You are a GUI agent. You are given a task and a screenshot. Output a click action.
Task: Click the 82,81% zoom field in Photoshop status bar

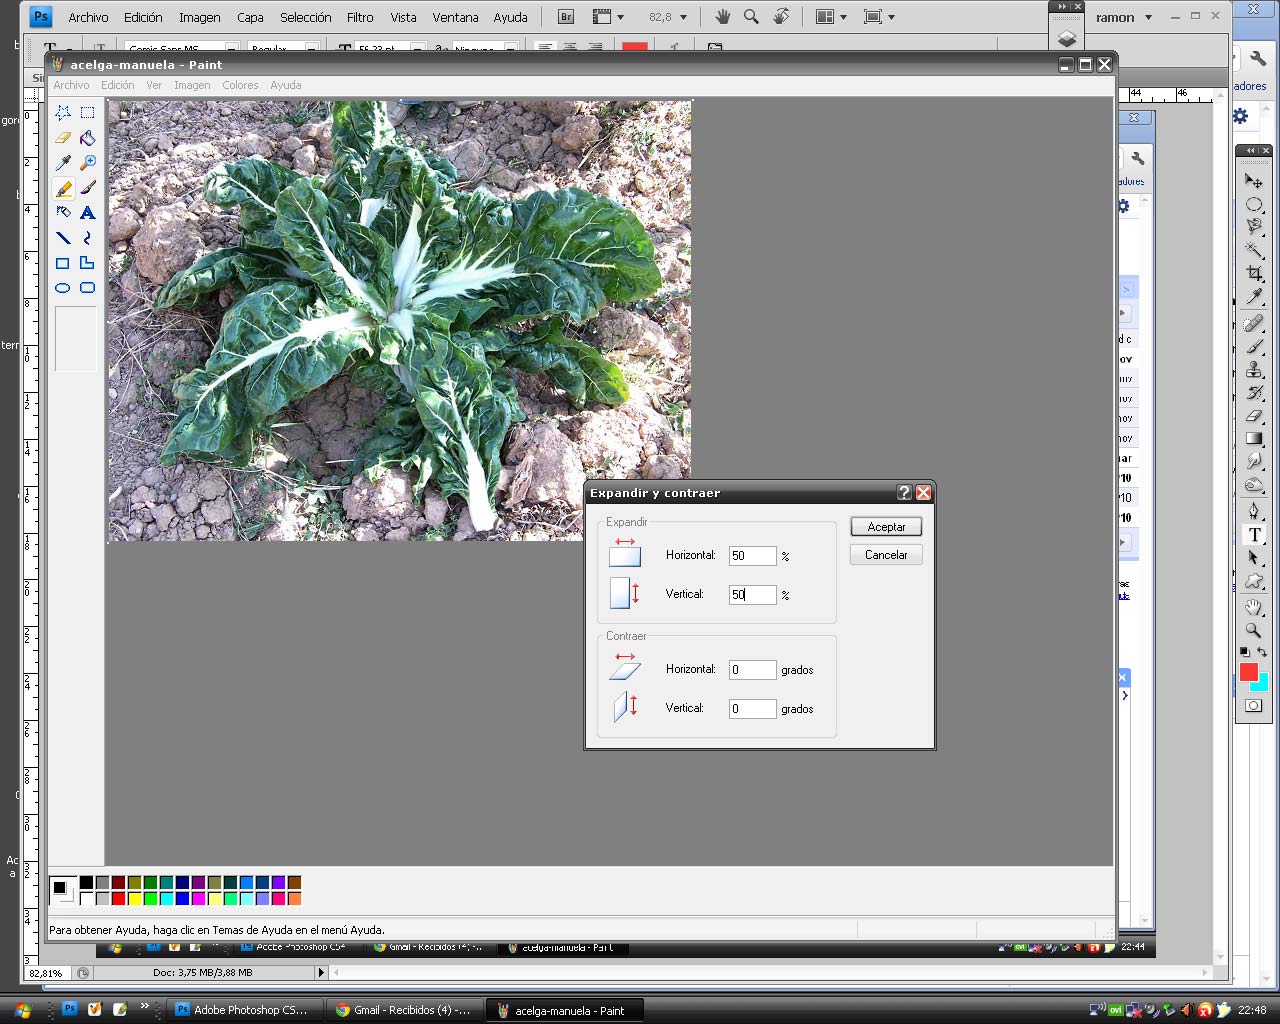click(47, 972)
